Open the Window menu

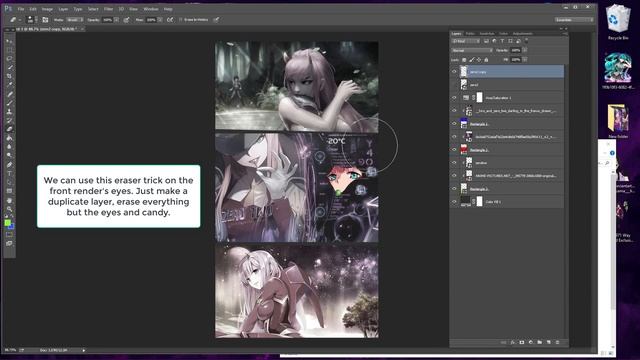151,9
